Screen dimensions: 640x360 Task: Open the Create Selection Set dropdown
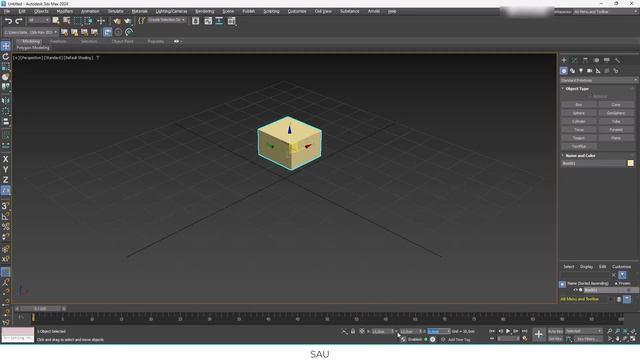tap(167, 20)
